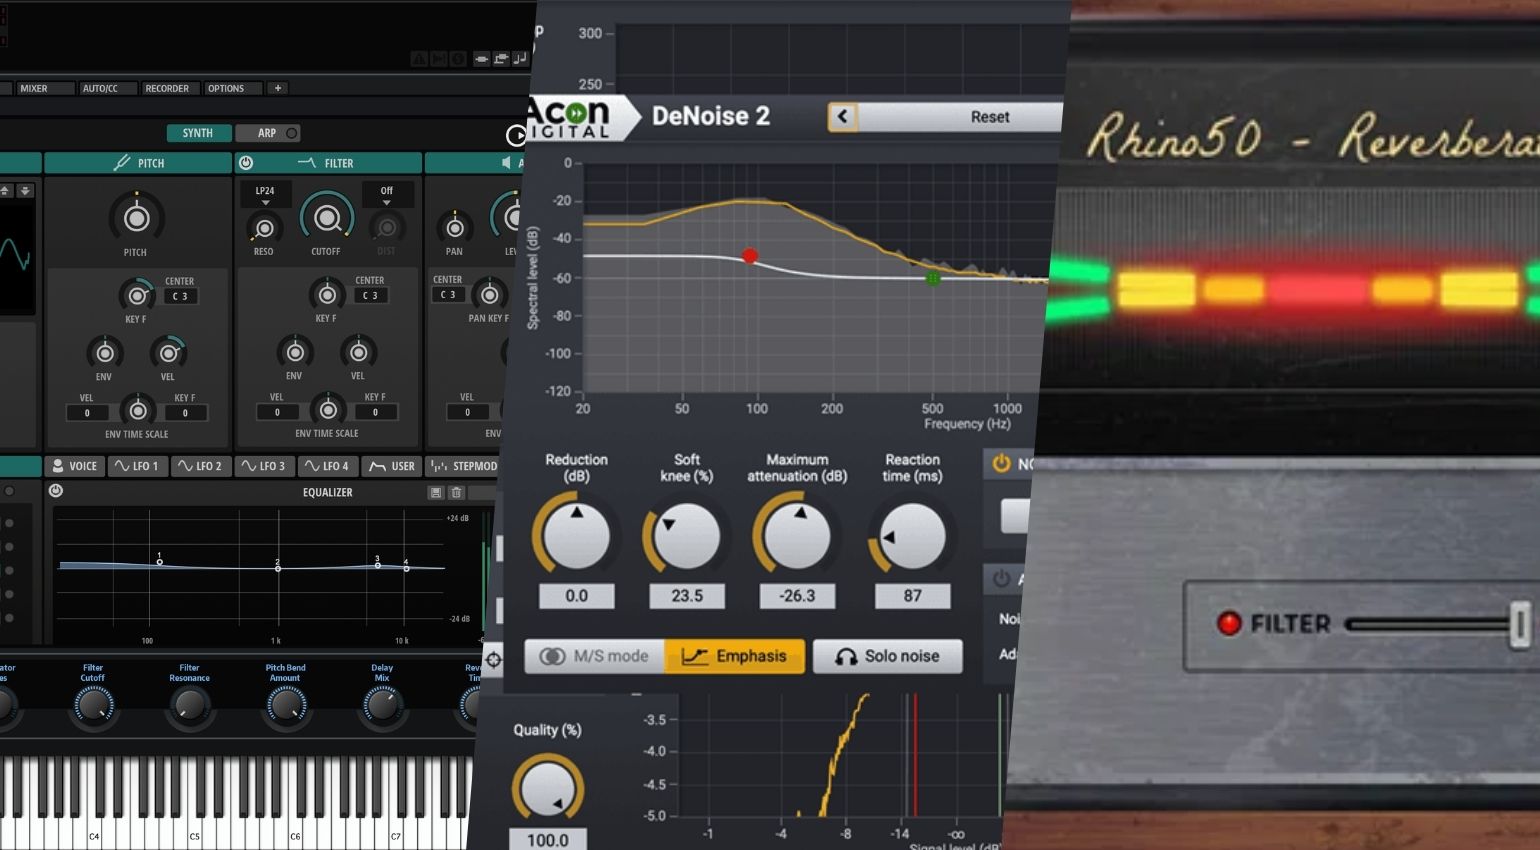Select the LFO 3 tab
1540x850 pixels.
pyautogui.click(x=264, y=466)
